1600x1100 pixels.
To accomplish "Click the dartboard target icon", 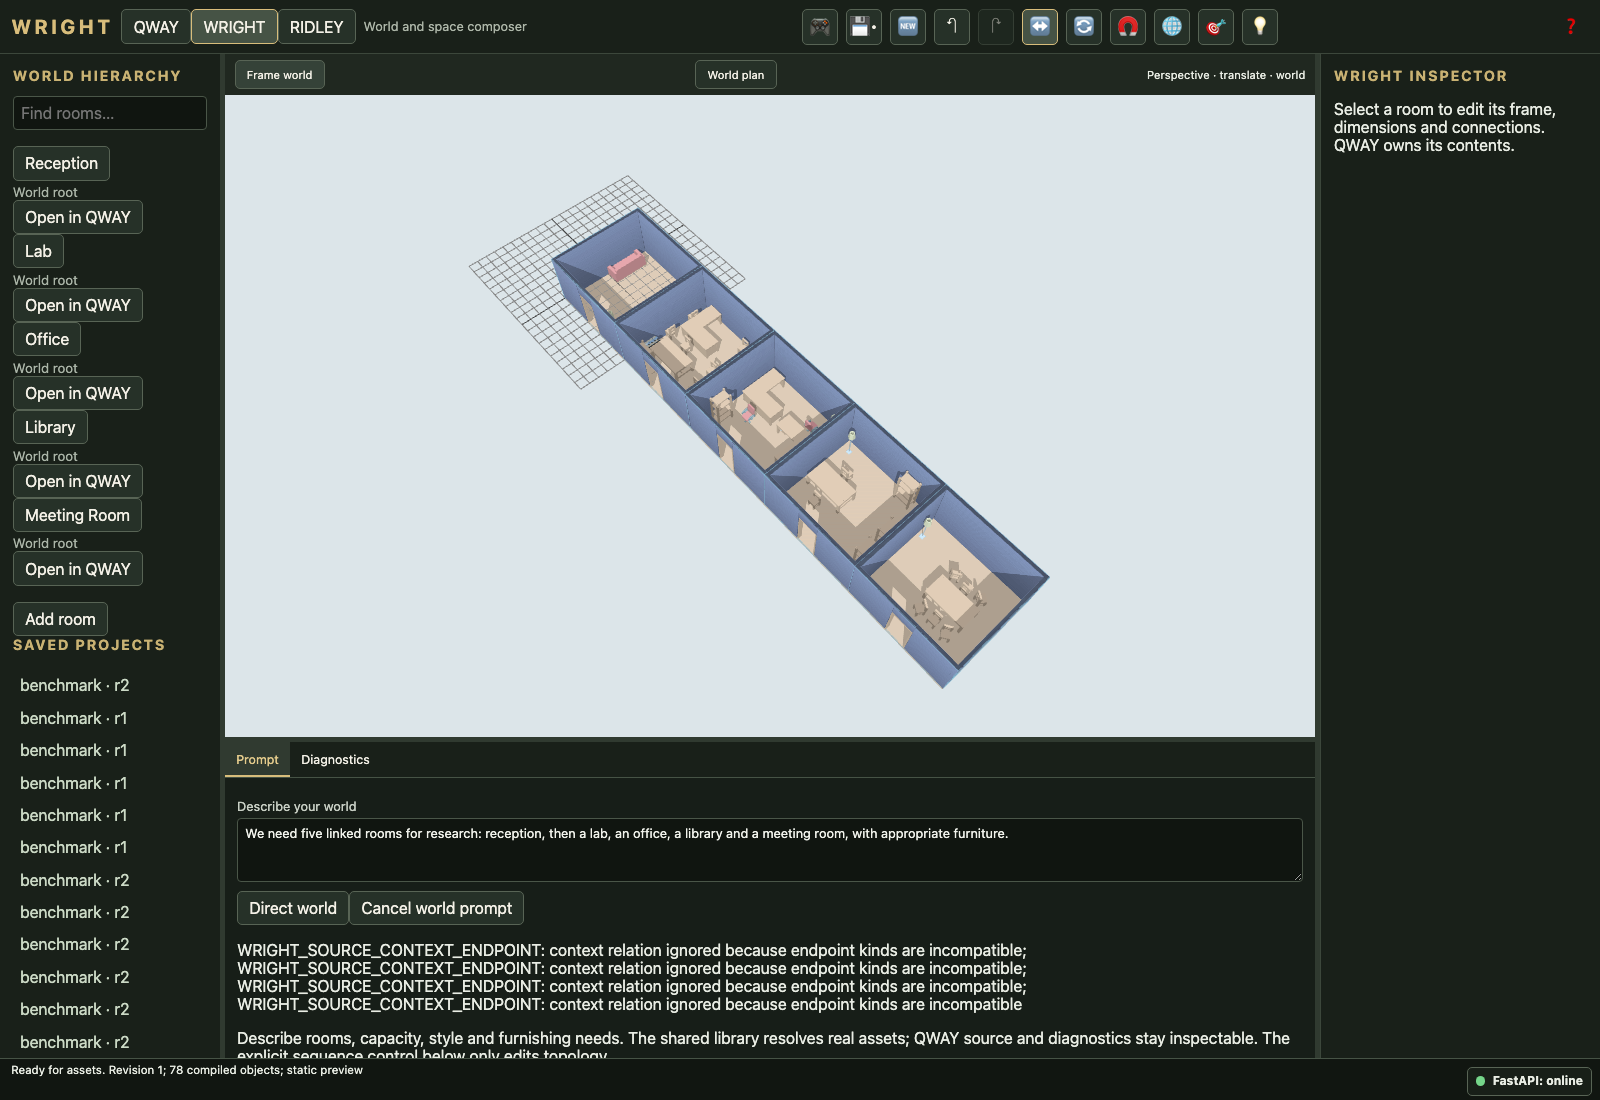I will click(x=1216, y=27).
